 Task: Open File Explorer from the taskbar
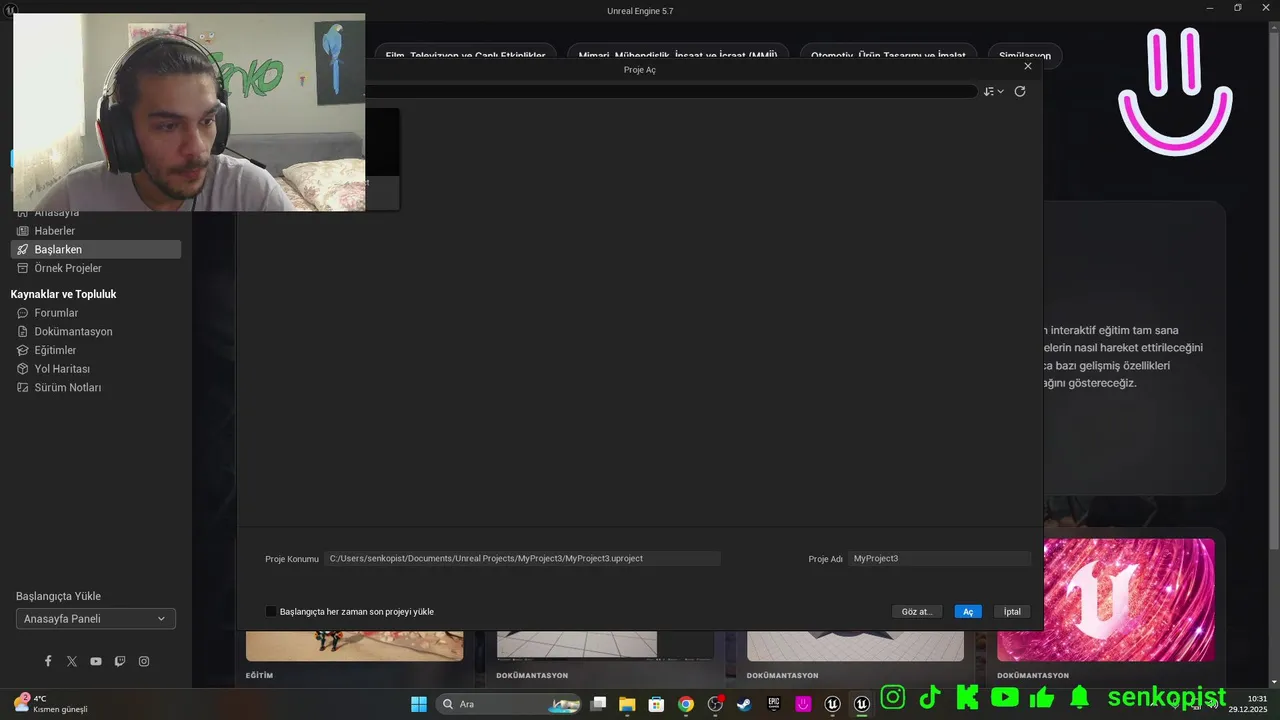pos(627,704)
